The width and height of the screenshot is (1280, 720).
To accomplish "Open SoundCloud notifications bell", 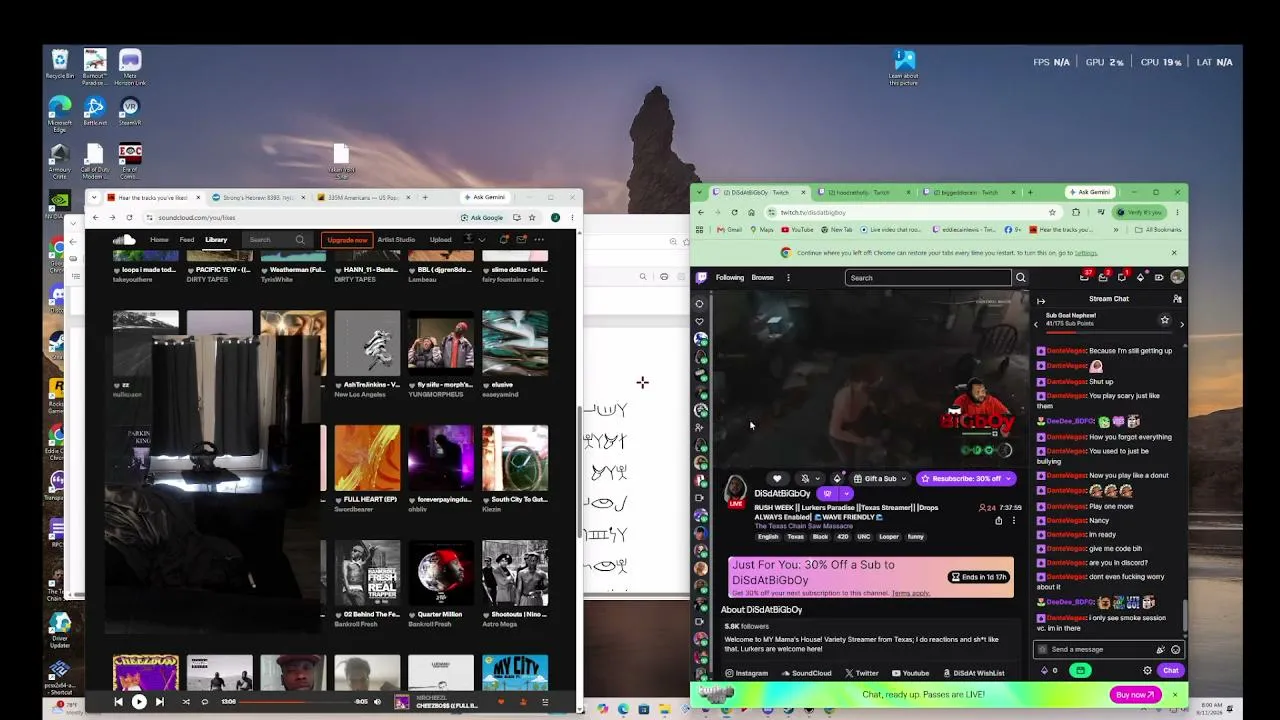I will (504, 240).
